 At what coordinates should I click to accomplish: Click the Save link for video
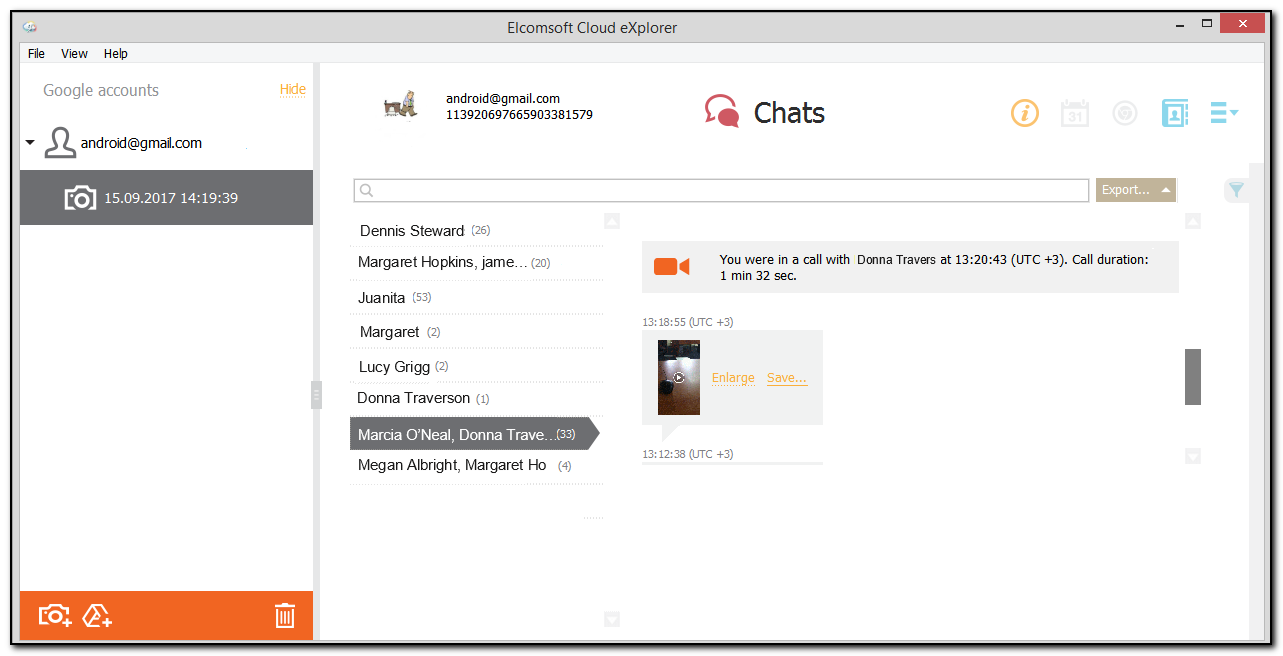[786, 378]
